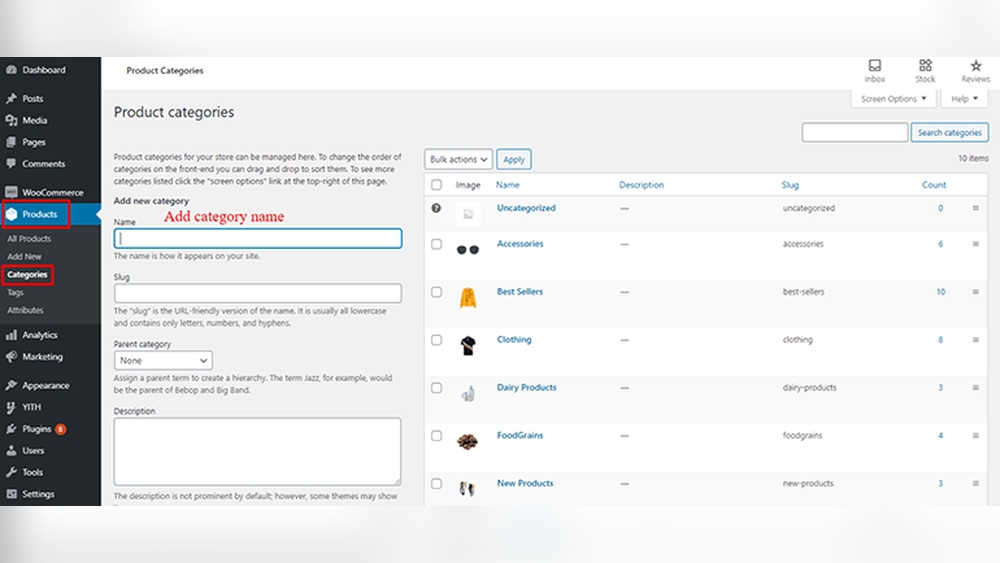Viewport: 1000px width, 563px height.
Task: Open the Dairy Products category link
Action: click(x=526, y=387)
